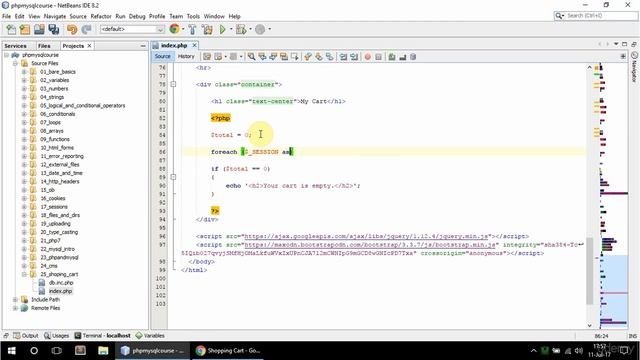Open the Debug Project dropdown arrow

click(x=250, y=29)
